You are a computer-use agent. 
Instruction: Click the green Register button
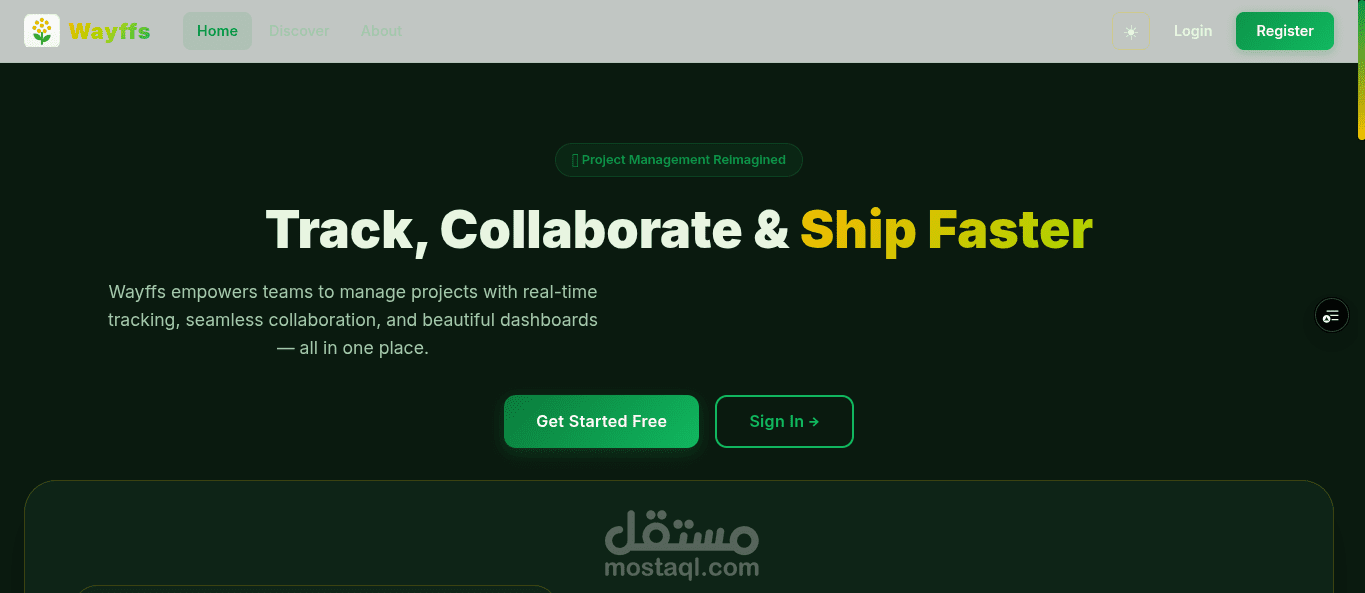point(1285,31)
